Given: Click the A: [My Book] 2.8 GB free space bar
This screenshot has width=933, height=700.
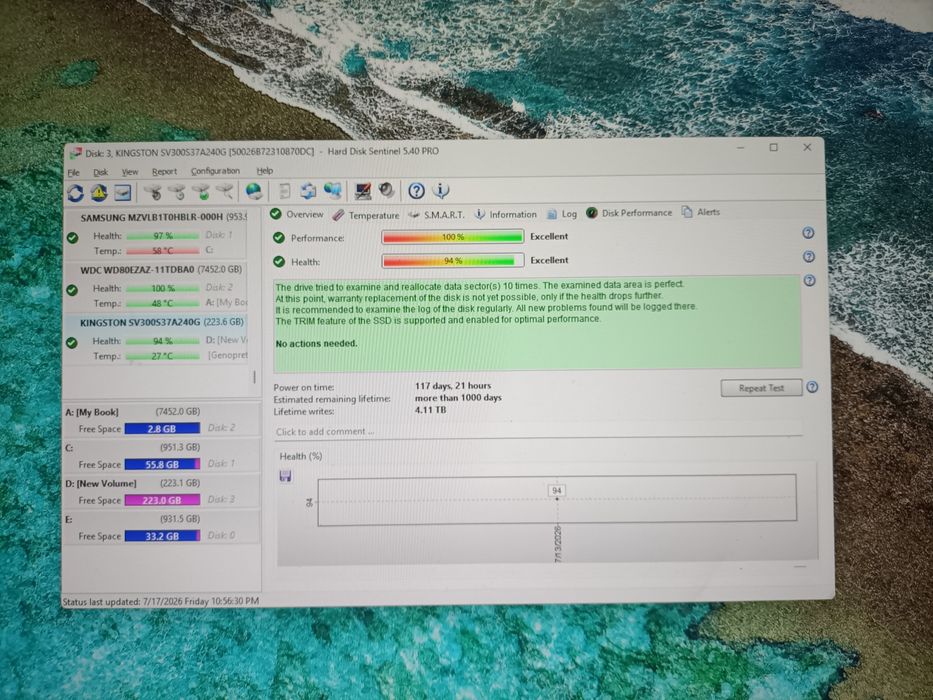Looking at the screenshot, I should pyautogui.click(x=162, y=428).
